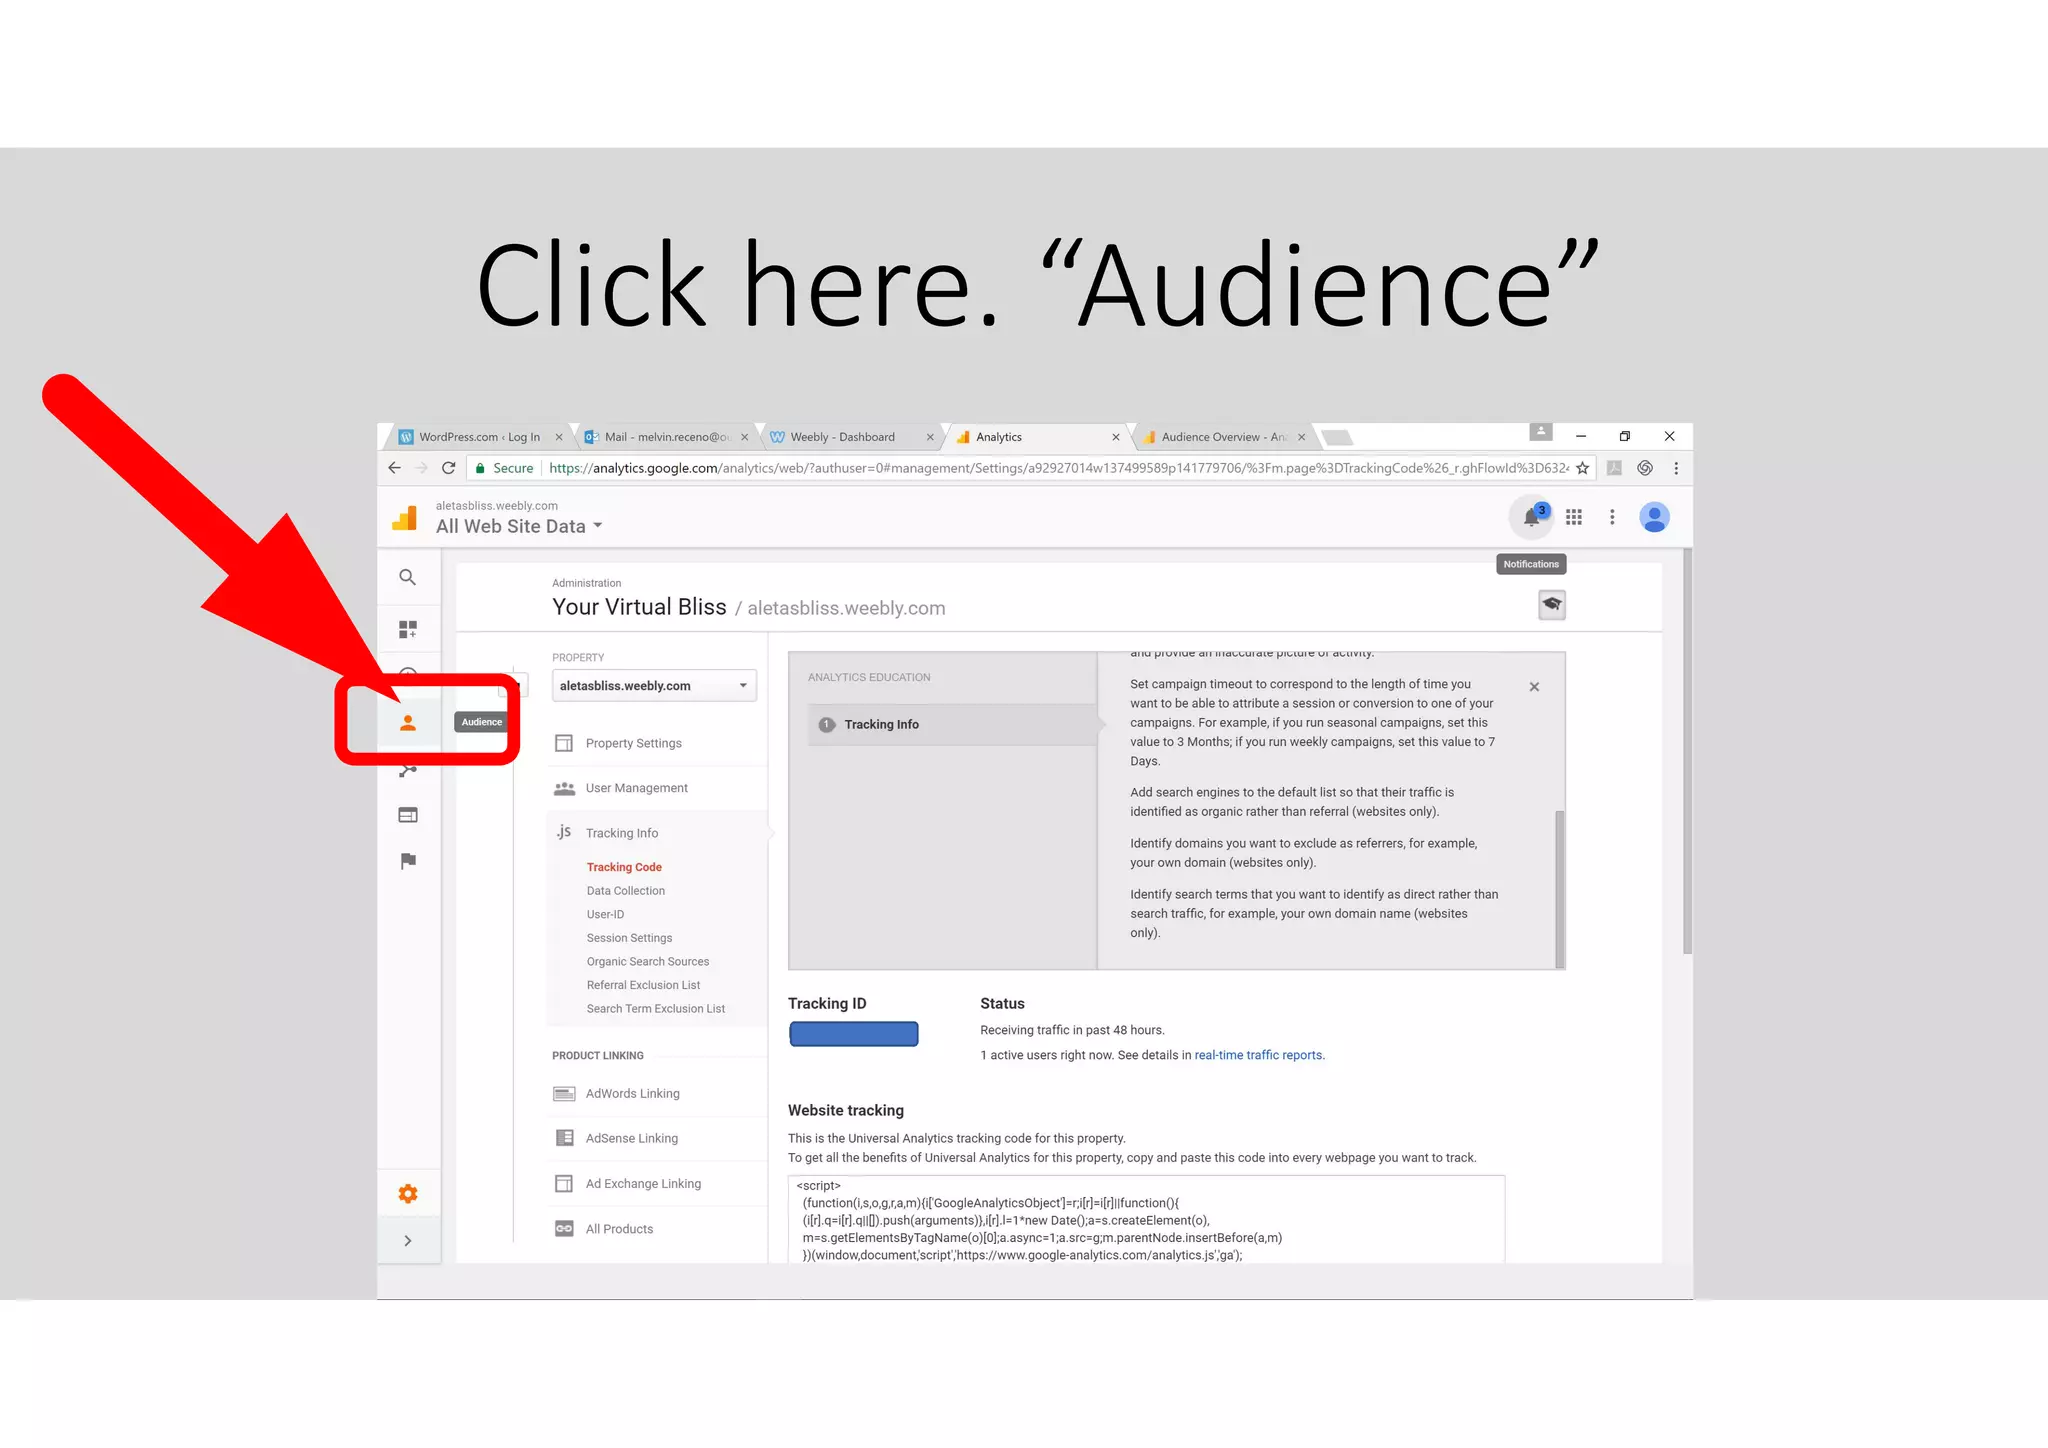Open the Notifications bell
The image size is (2048, 1448).
[1531, 517]
